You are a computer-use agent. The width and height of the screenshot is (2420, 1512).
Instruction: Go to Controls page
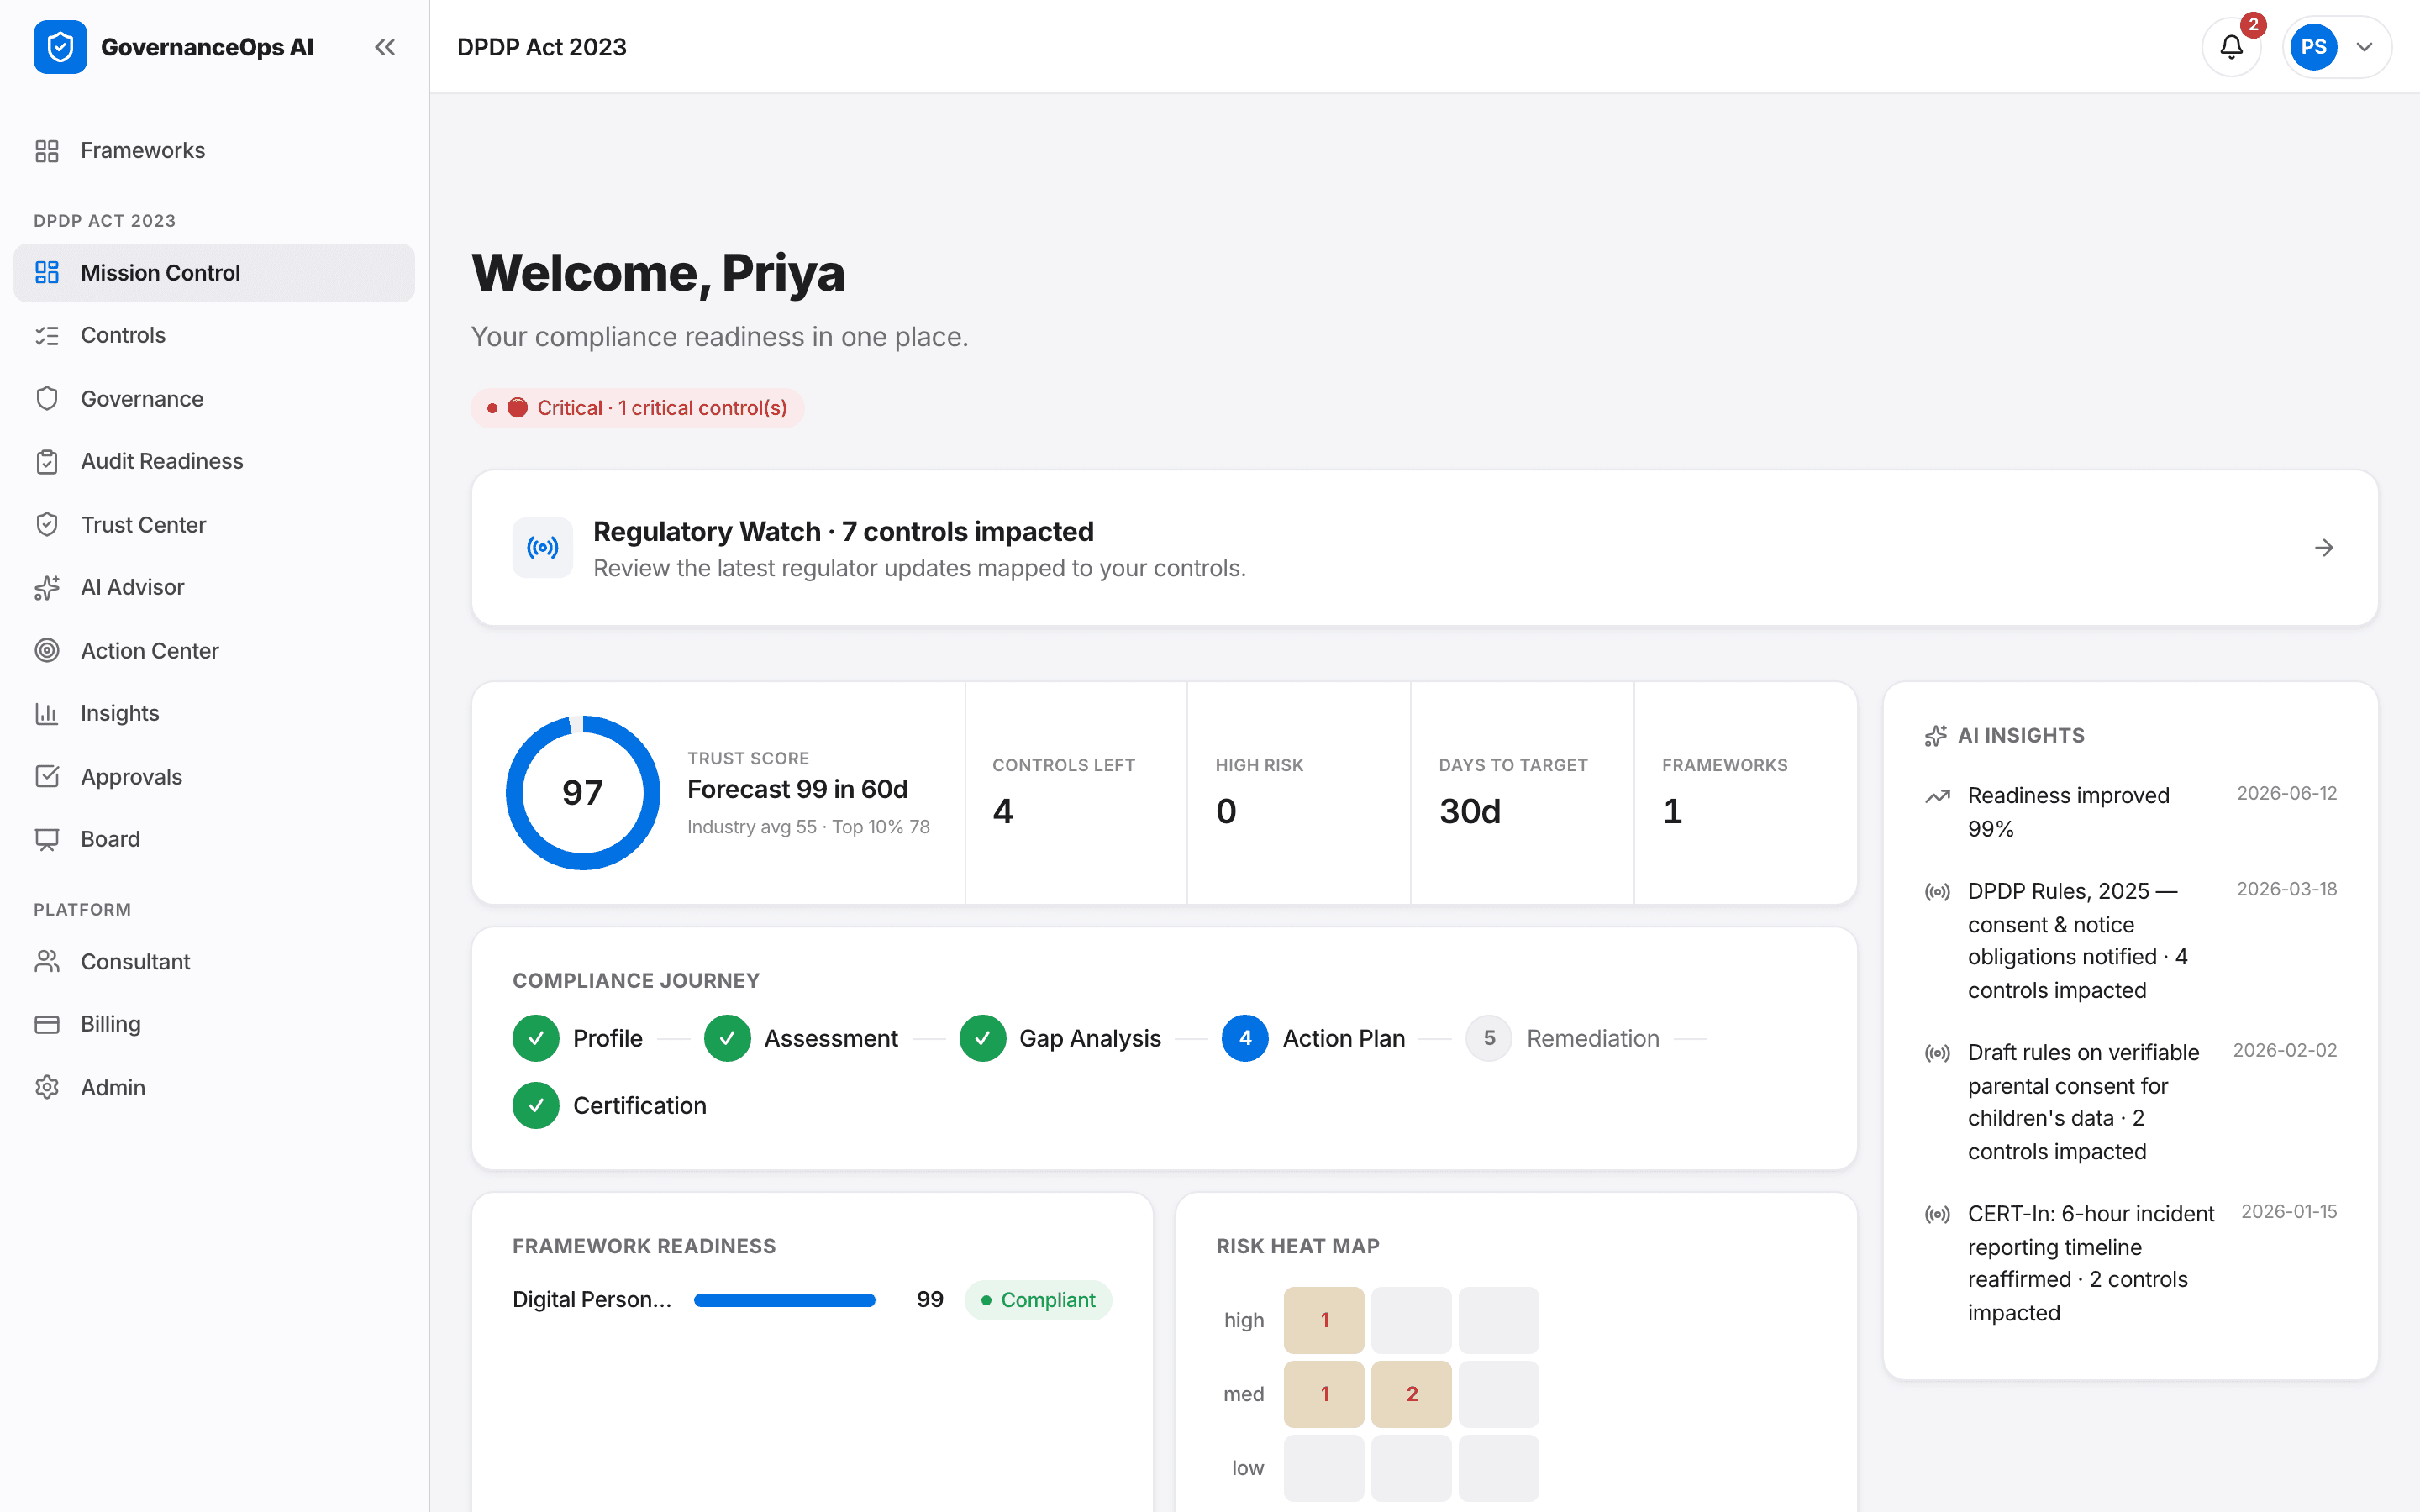pos(214,336)
